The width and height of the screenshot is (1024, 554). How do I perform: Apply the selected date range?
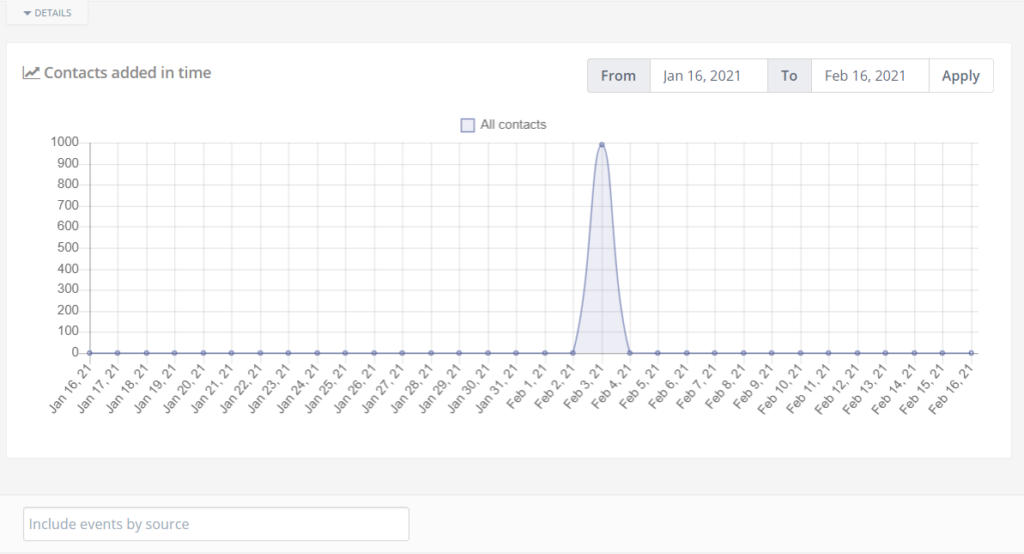(x=961, y=76)
